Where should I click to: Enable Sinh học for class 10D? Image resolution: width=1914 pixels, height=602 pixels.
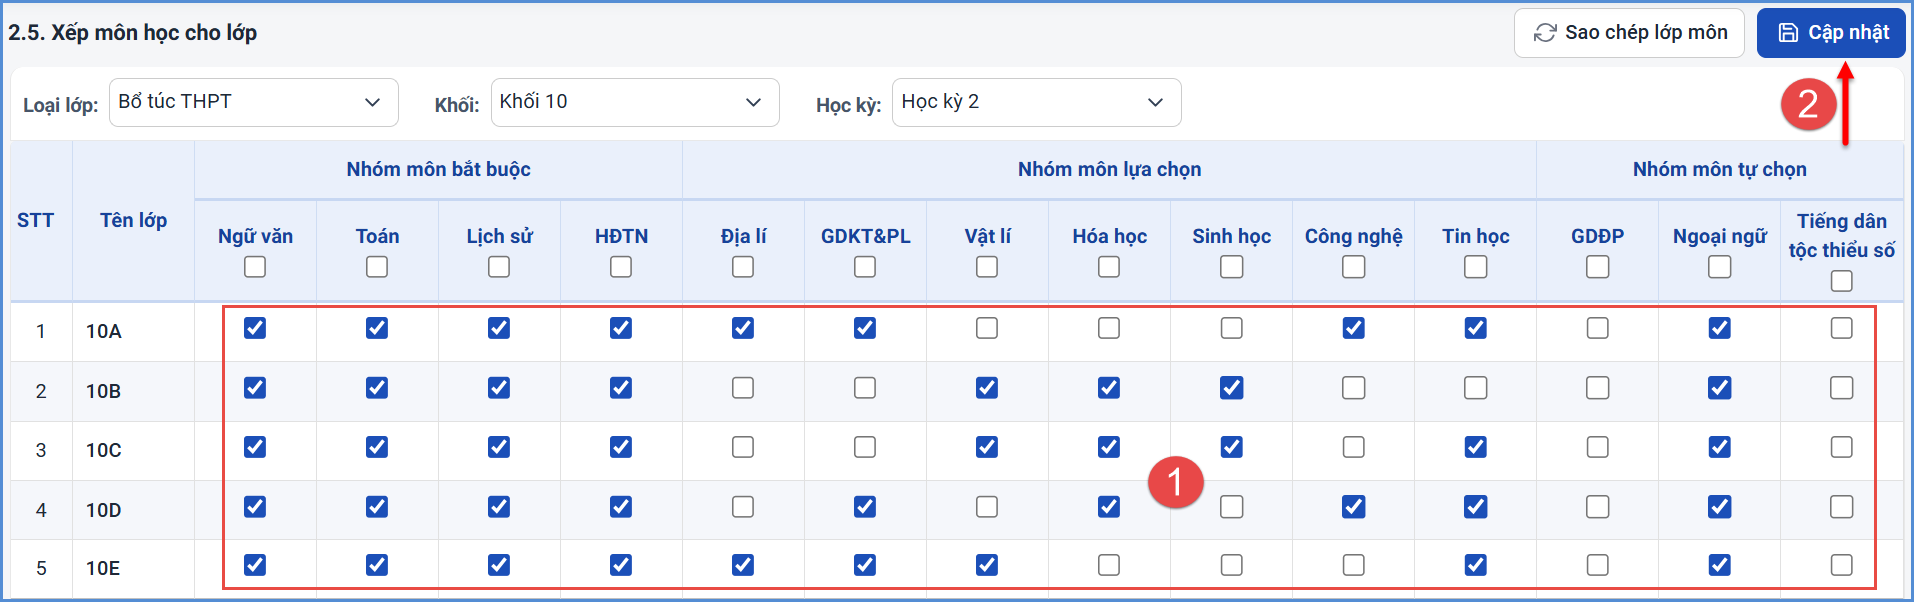(1232, 507)
